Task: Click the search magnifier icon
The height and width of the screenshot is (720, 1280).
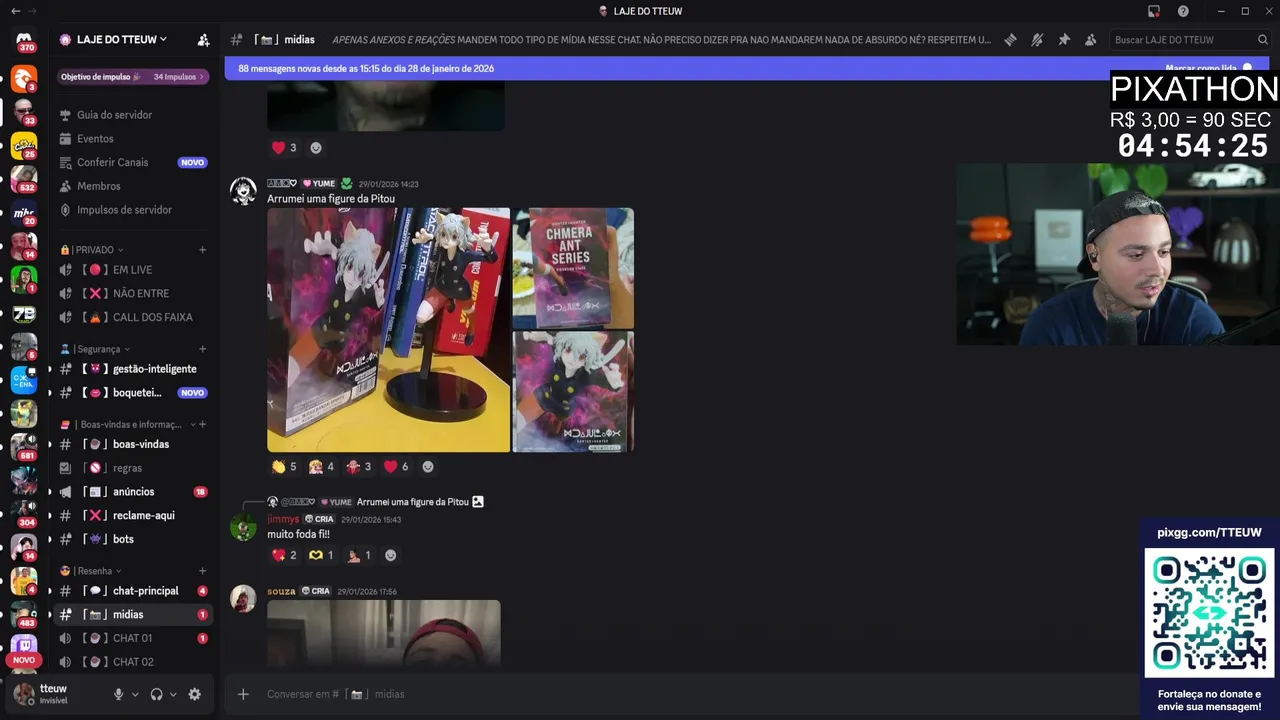Action: [1263, 40]
